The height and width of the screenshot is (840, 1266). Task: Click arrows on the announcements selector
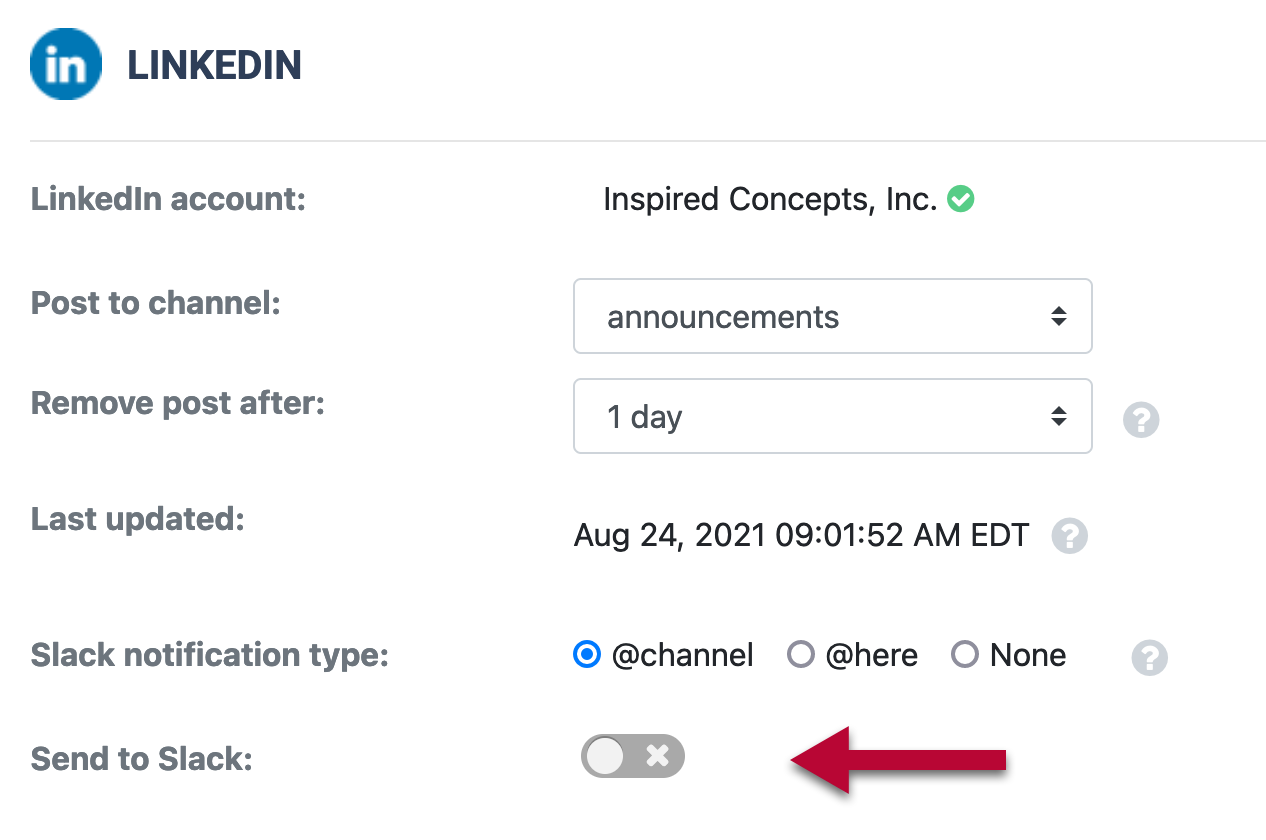point(1058,317)
